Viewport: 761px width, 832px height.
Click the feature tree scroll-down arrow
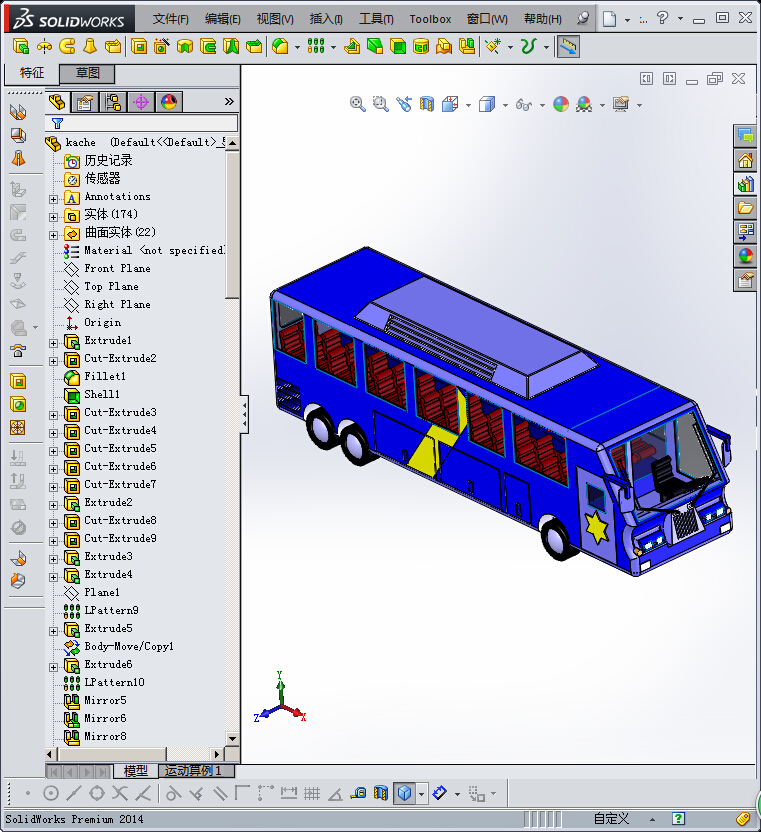(x=232, y=738)
